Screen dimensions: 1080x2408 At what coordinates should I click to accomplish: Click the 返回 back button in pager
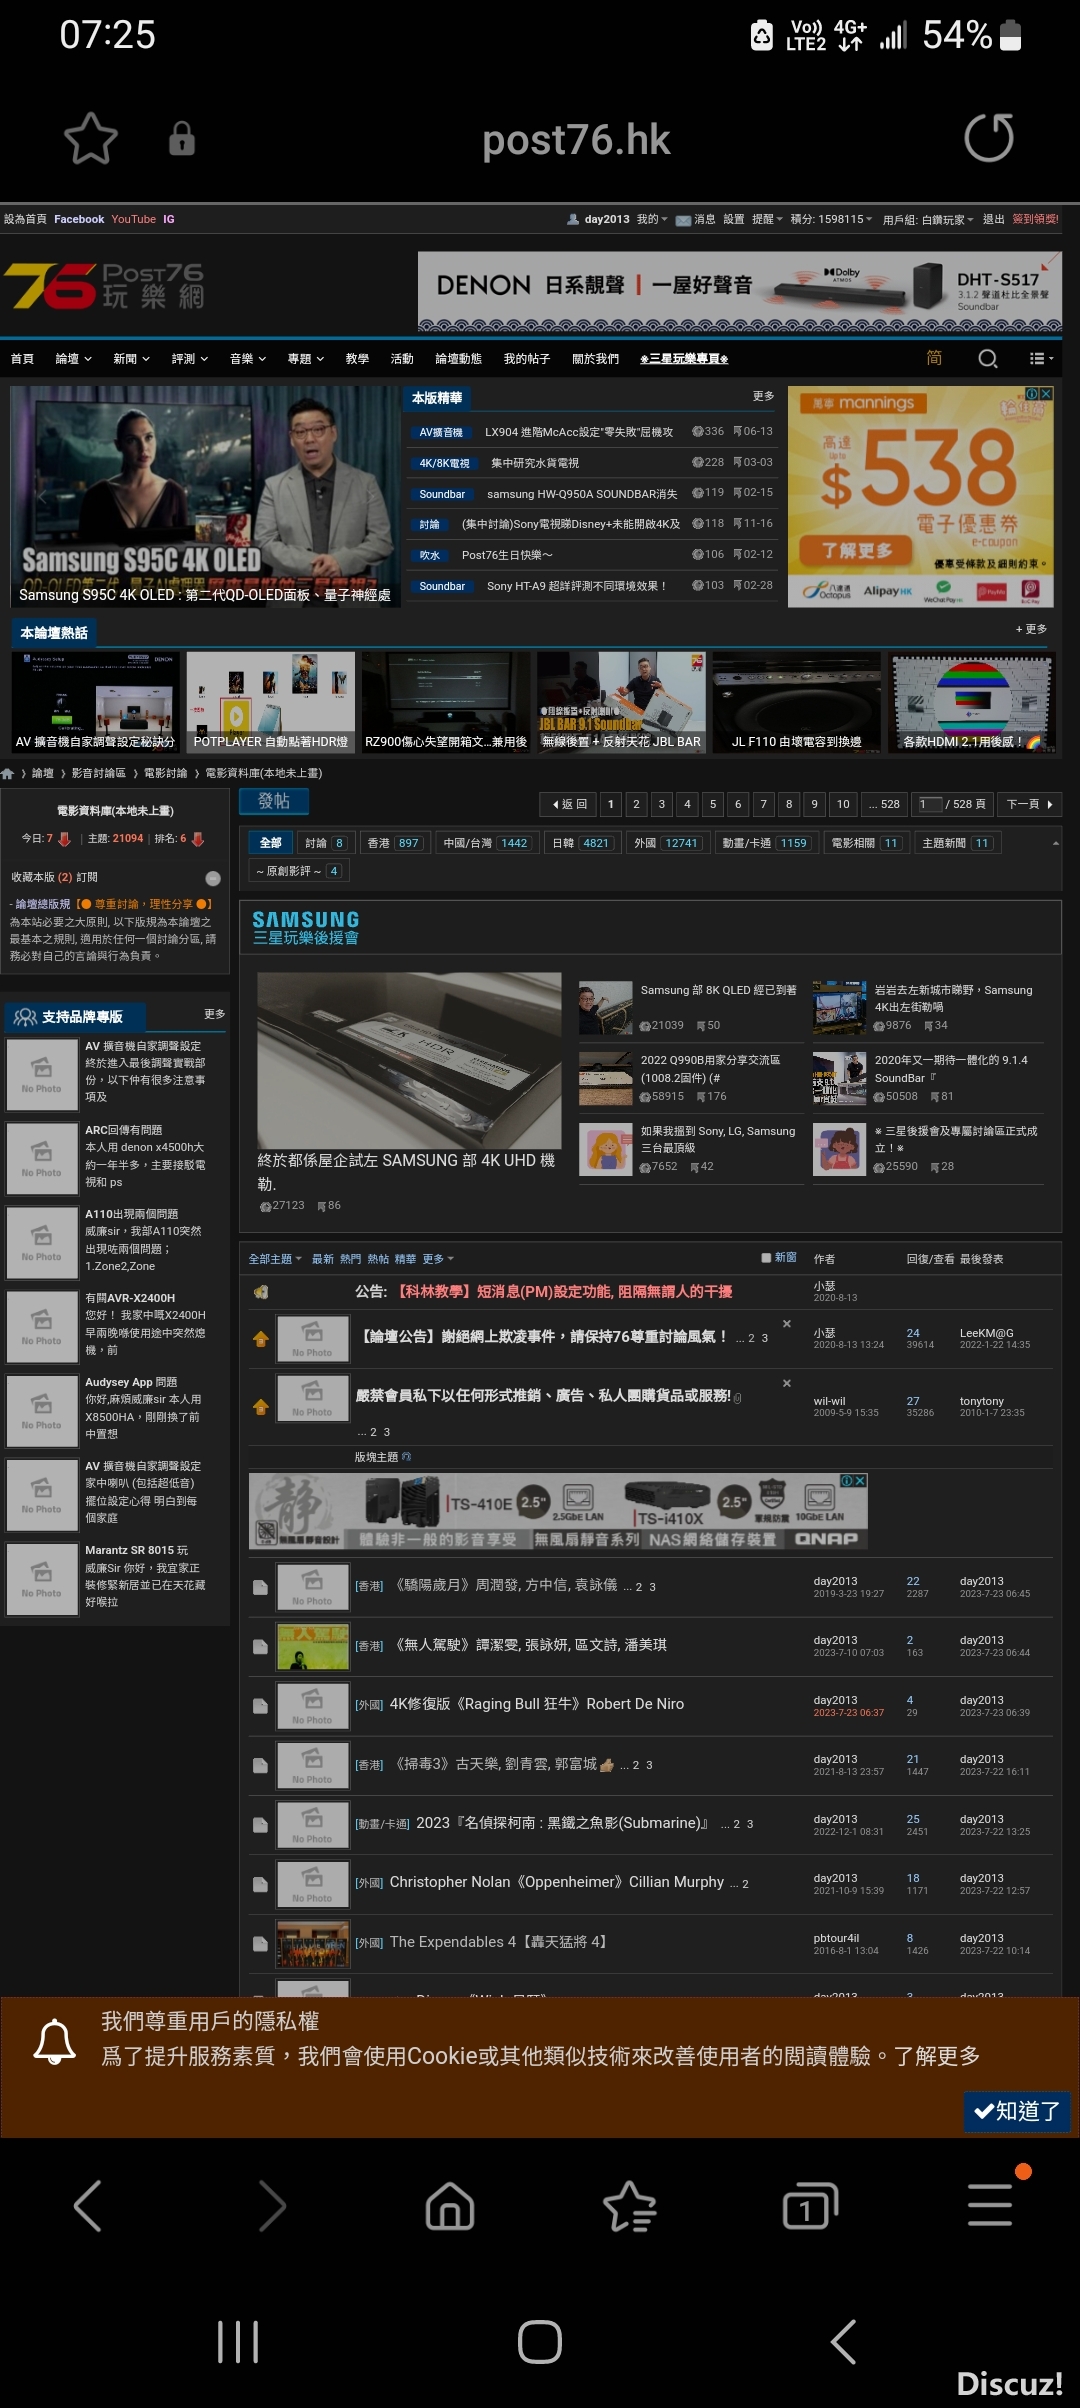[568, 804]
